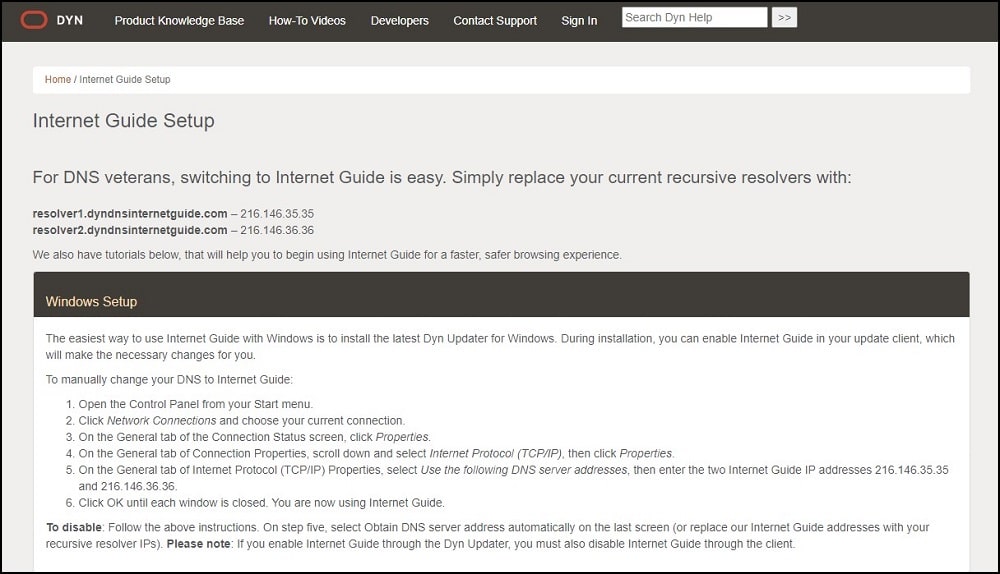
Task: Click resolver2.dyndnsinternetguide.com text
Action: click(x=130, y=230)
